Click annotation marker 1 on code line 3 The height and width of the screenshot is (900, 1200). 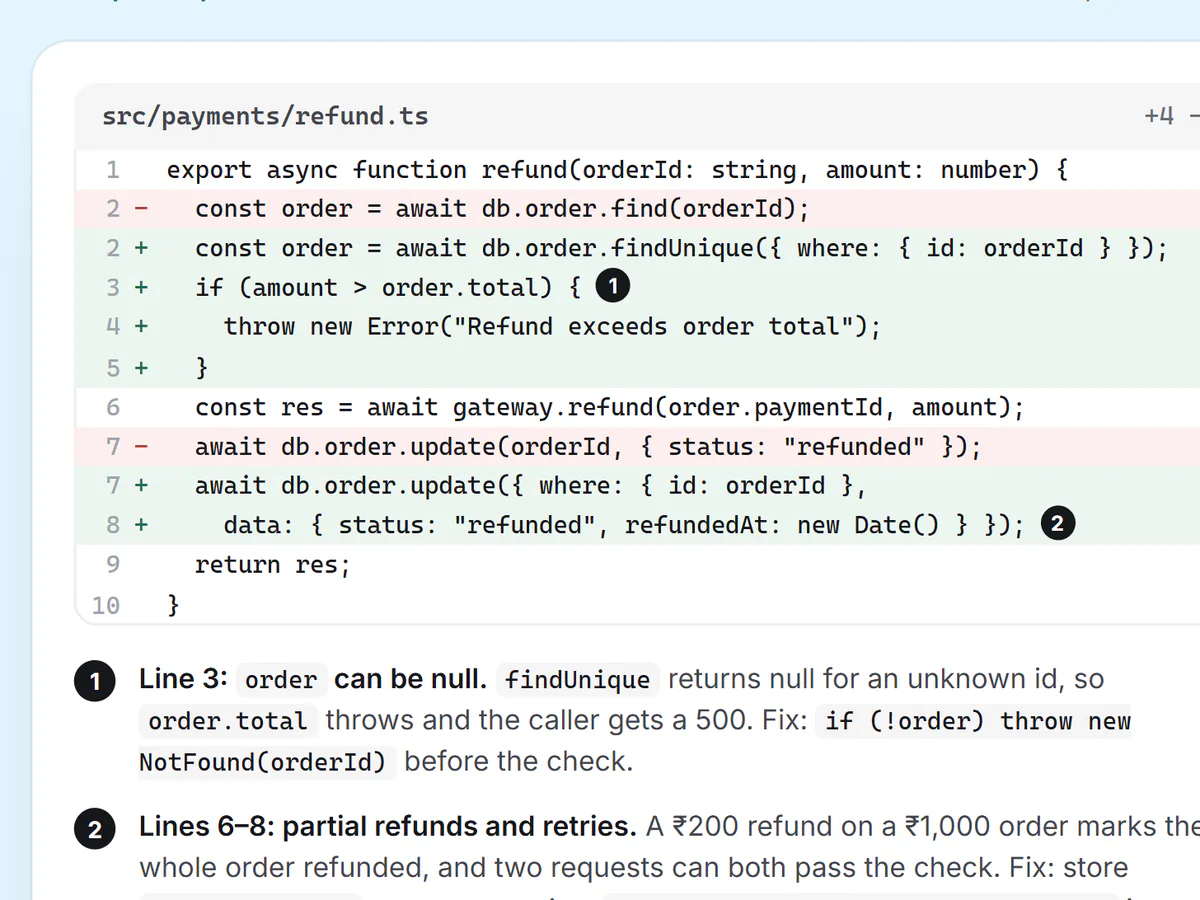click(613, 287)
